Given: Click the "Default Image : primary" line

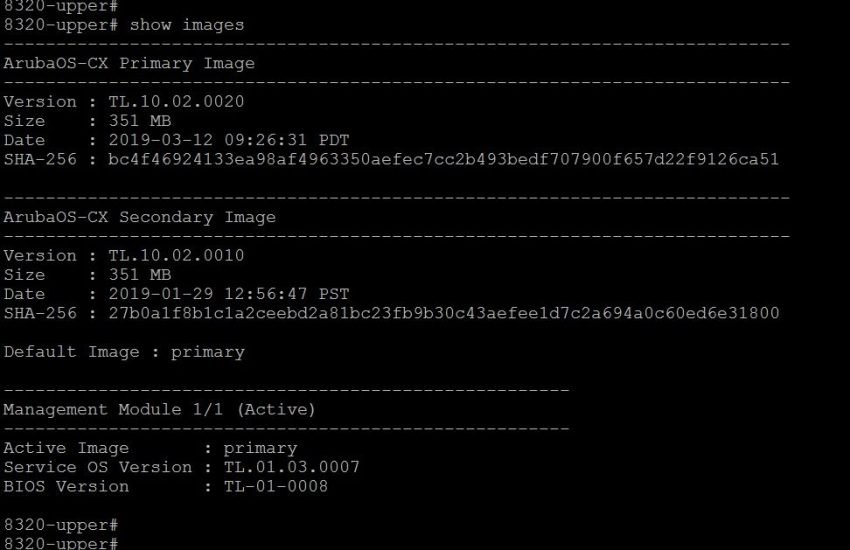Looking at the screenshot, I should [x=124, y=351].
